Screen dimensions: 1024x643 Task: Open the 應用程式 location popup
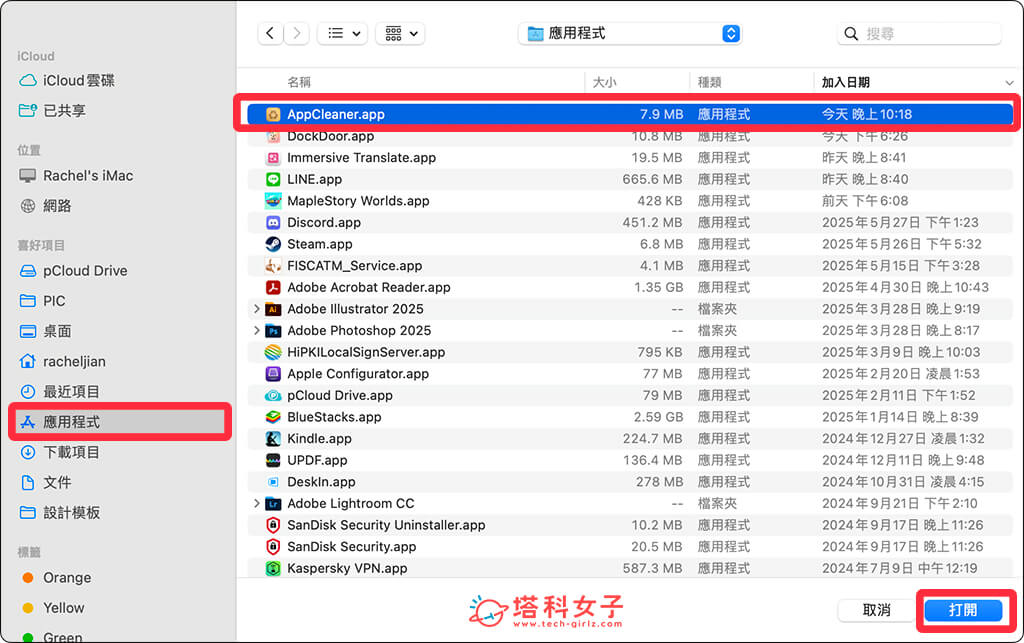pyautogui.click(x=630, y=33)
